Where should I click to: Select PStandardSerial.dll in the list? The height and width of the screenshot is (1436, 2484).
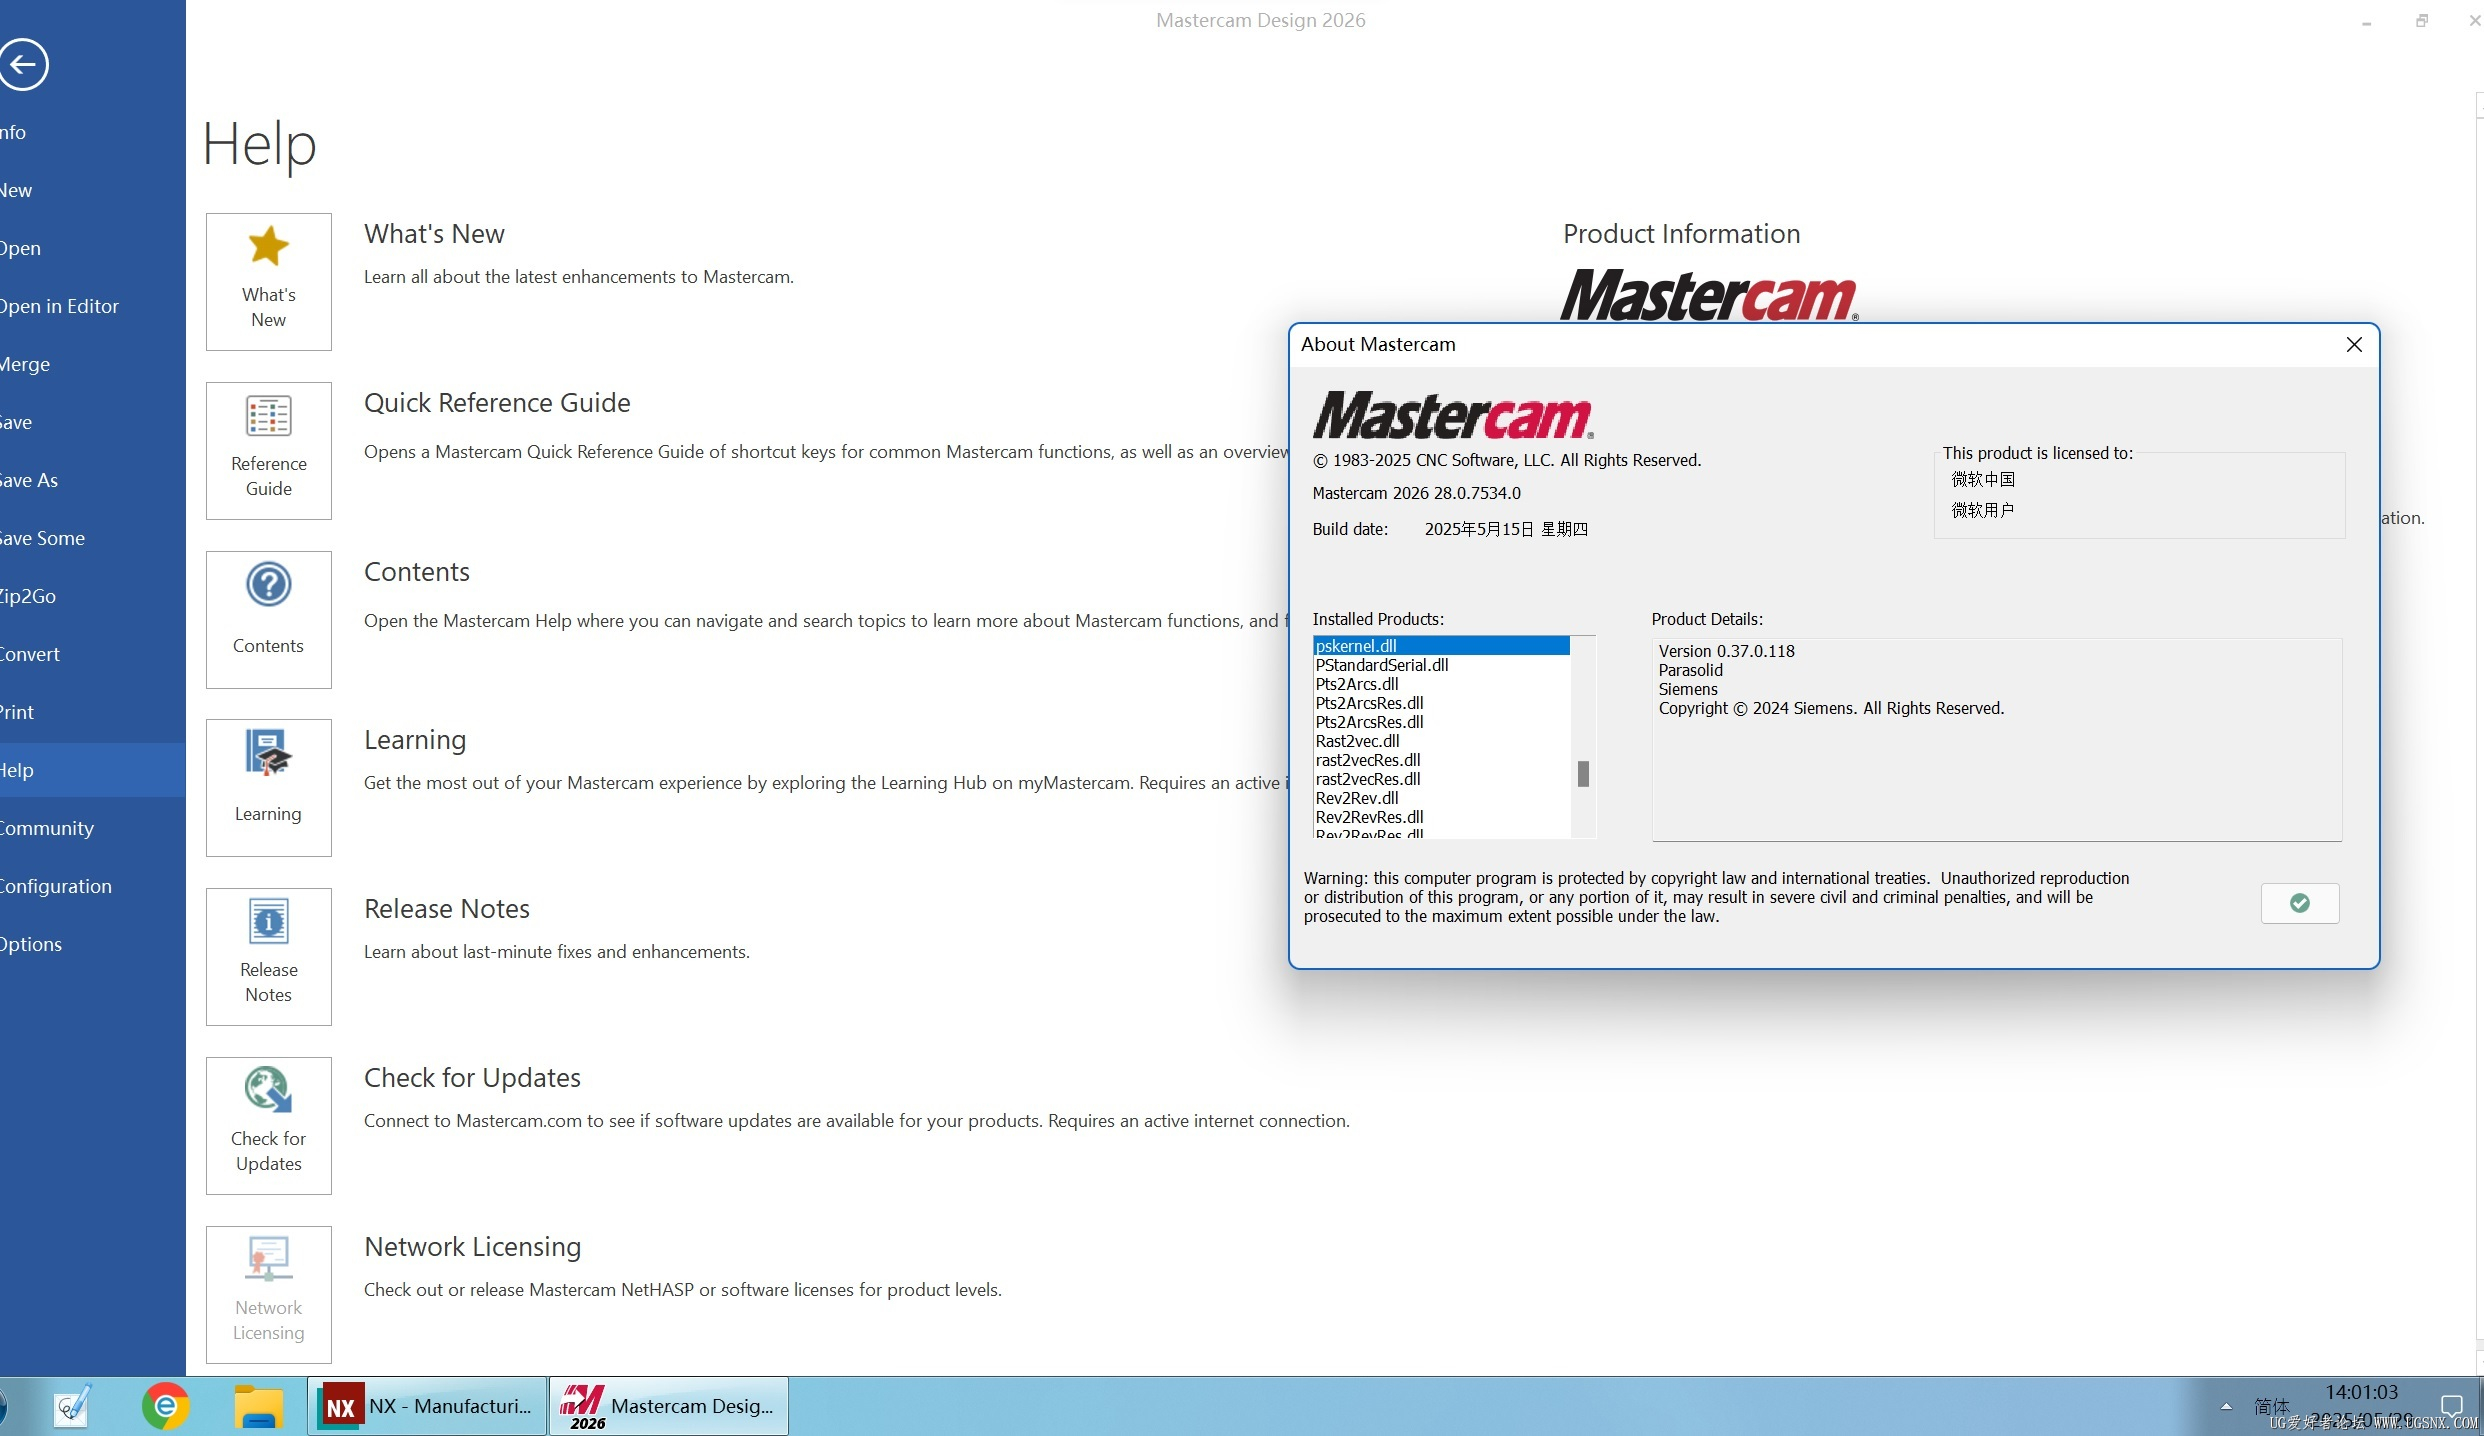tap(1441, 665)
